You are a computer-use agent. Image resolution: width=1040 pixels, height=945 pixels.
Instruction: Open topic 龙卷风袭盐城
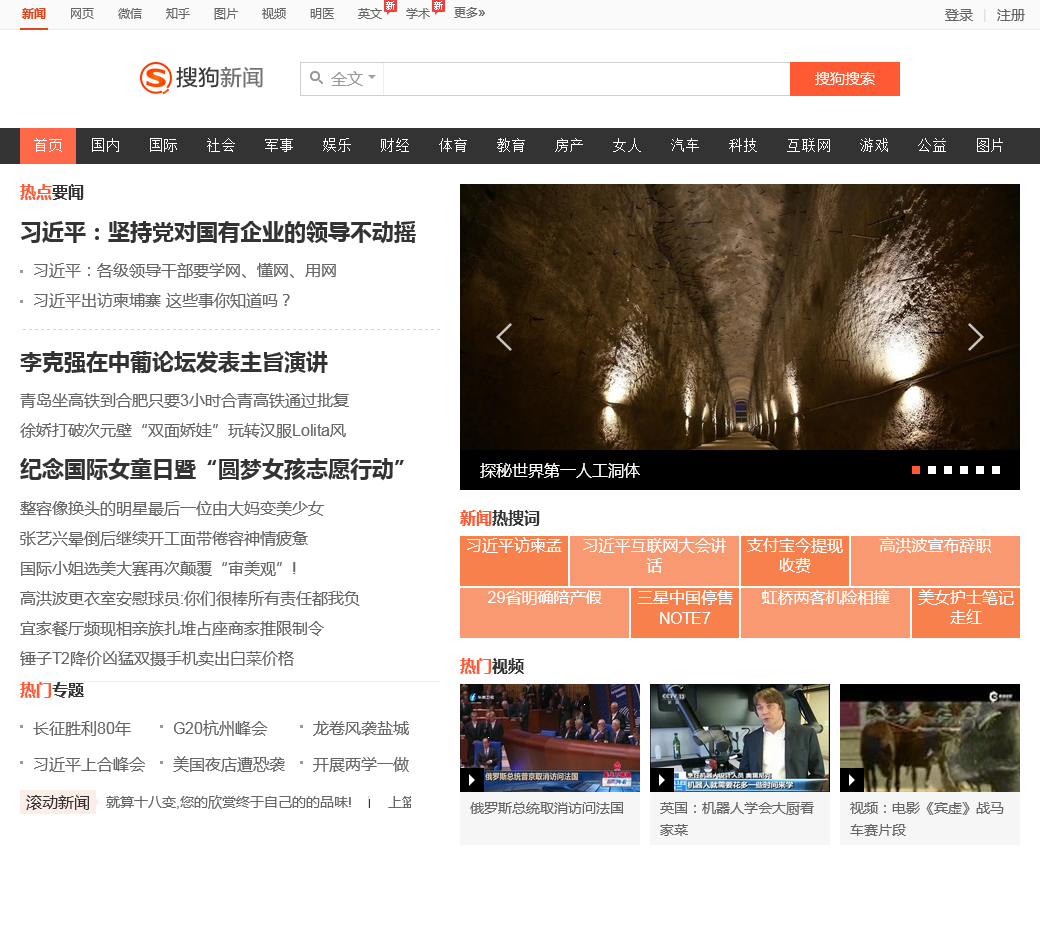click(361, 729)
